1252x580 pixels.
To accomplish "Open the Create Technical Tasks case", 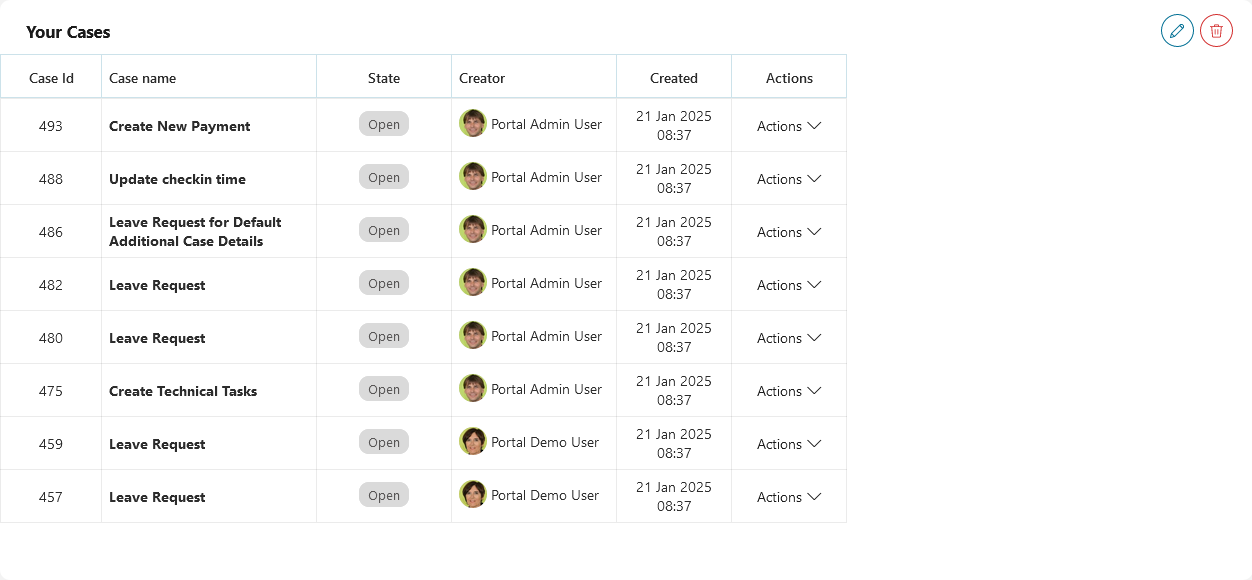I will coord(183,391).
